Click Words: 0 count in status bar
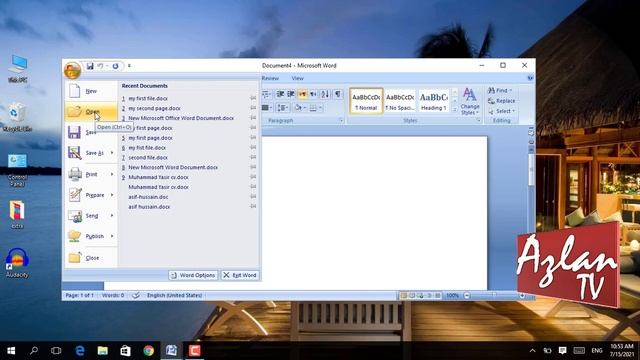640x360 pixels. (x=113, y=295)
